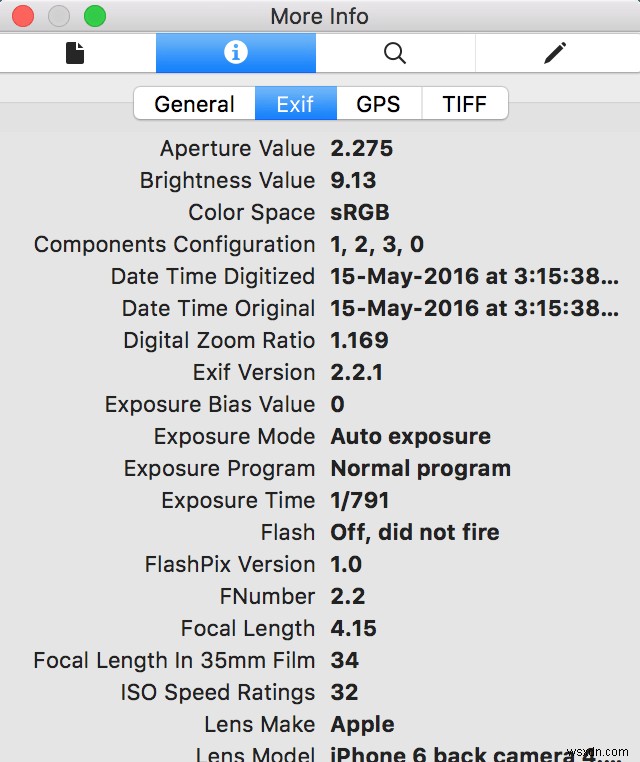Switch to the General segment
640x762 pixels.
tap(195, 104)
